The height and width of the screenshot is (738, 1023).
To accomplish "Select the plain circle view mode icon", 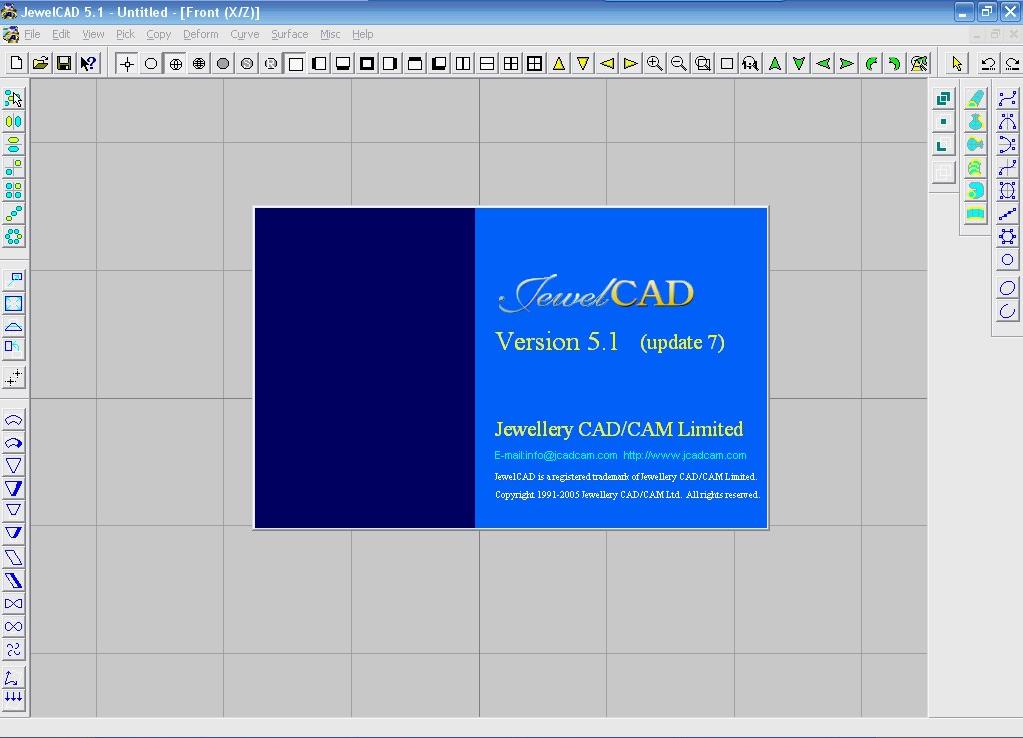I will (x=151, y=63).
